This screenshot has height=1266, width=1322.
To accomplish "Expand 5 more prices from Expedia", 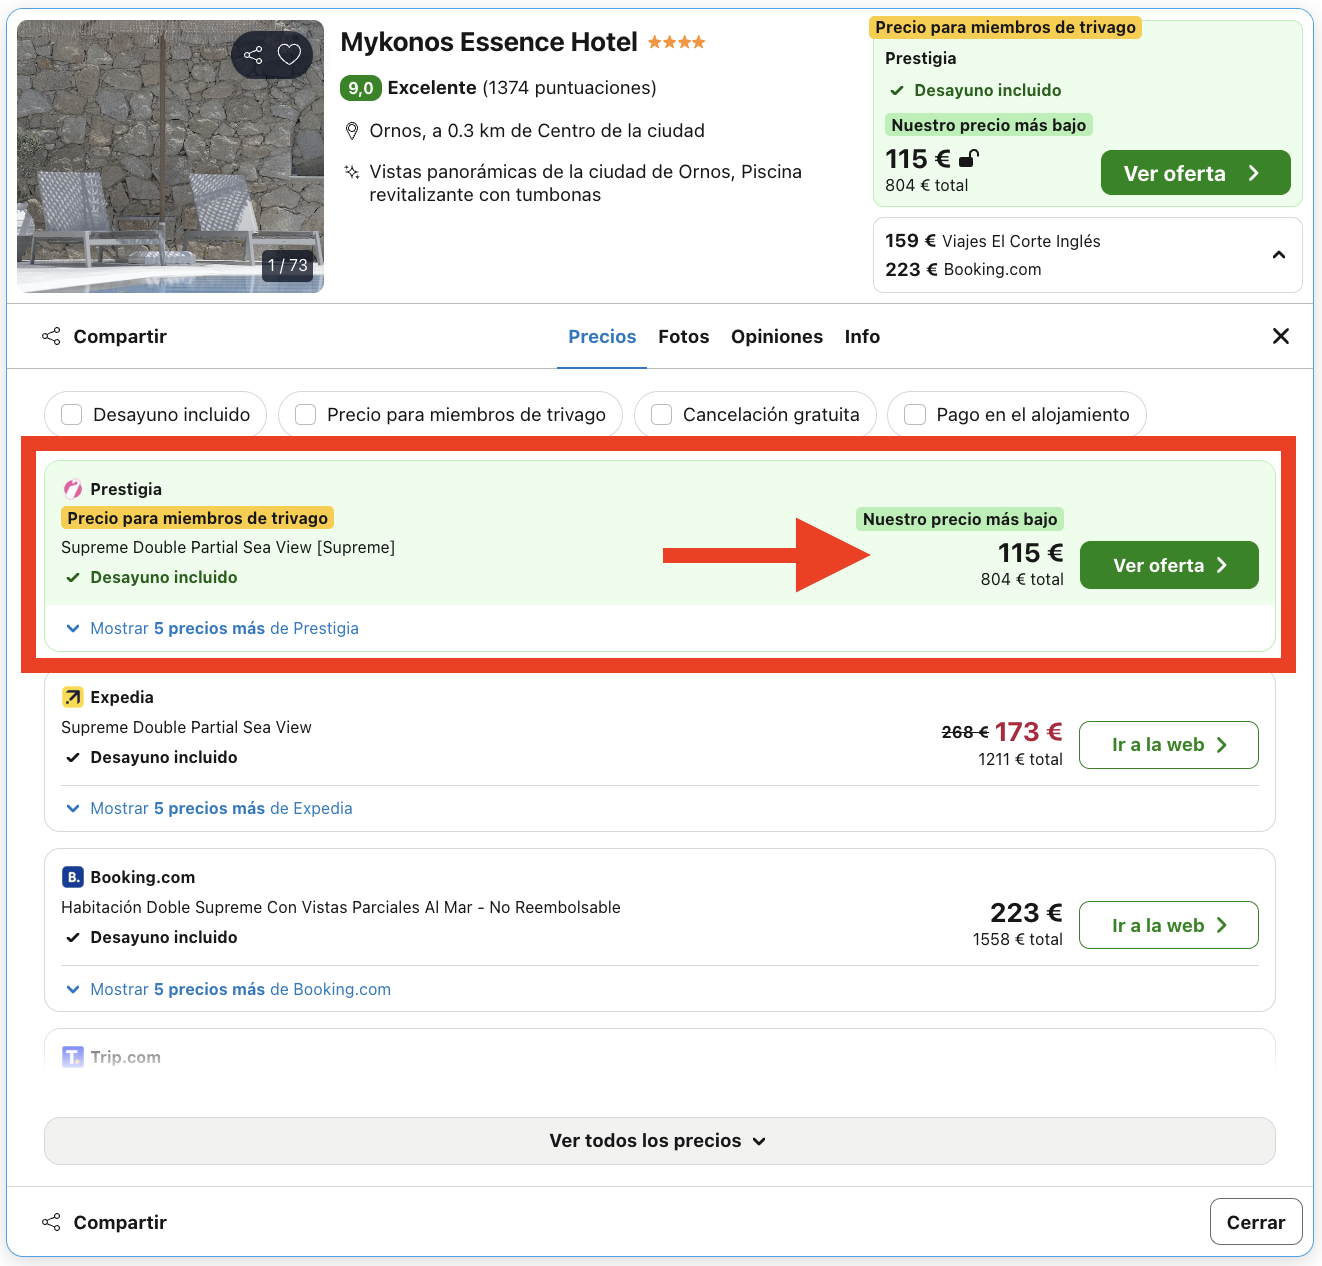I will 209,809.
